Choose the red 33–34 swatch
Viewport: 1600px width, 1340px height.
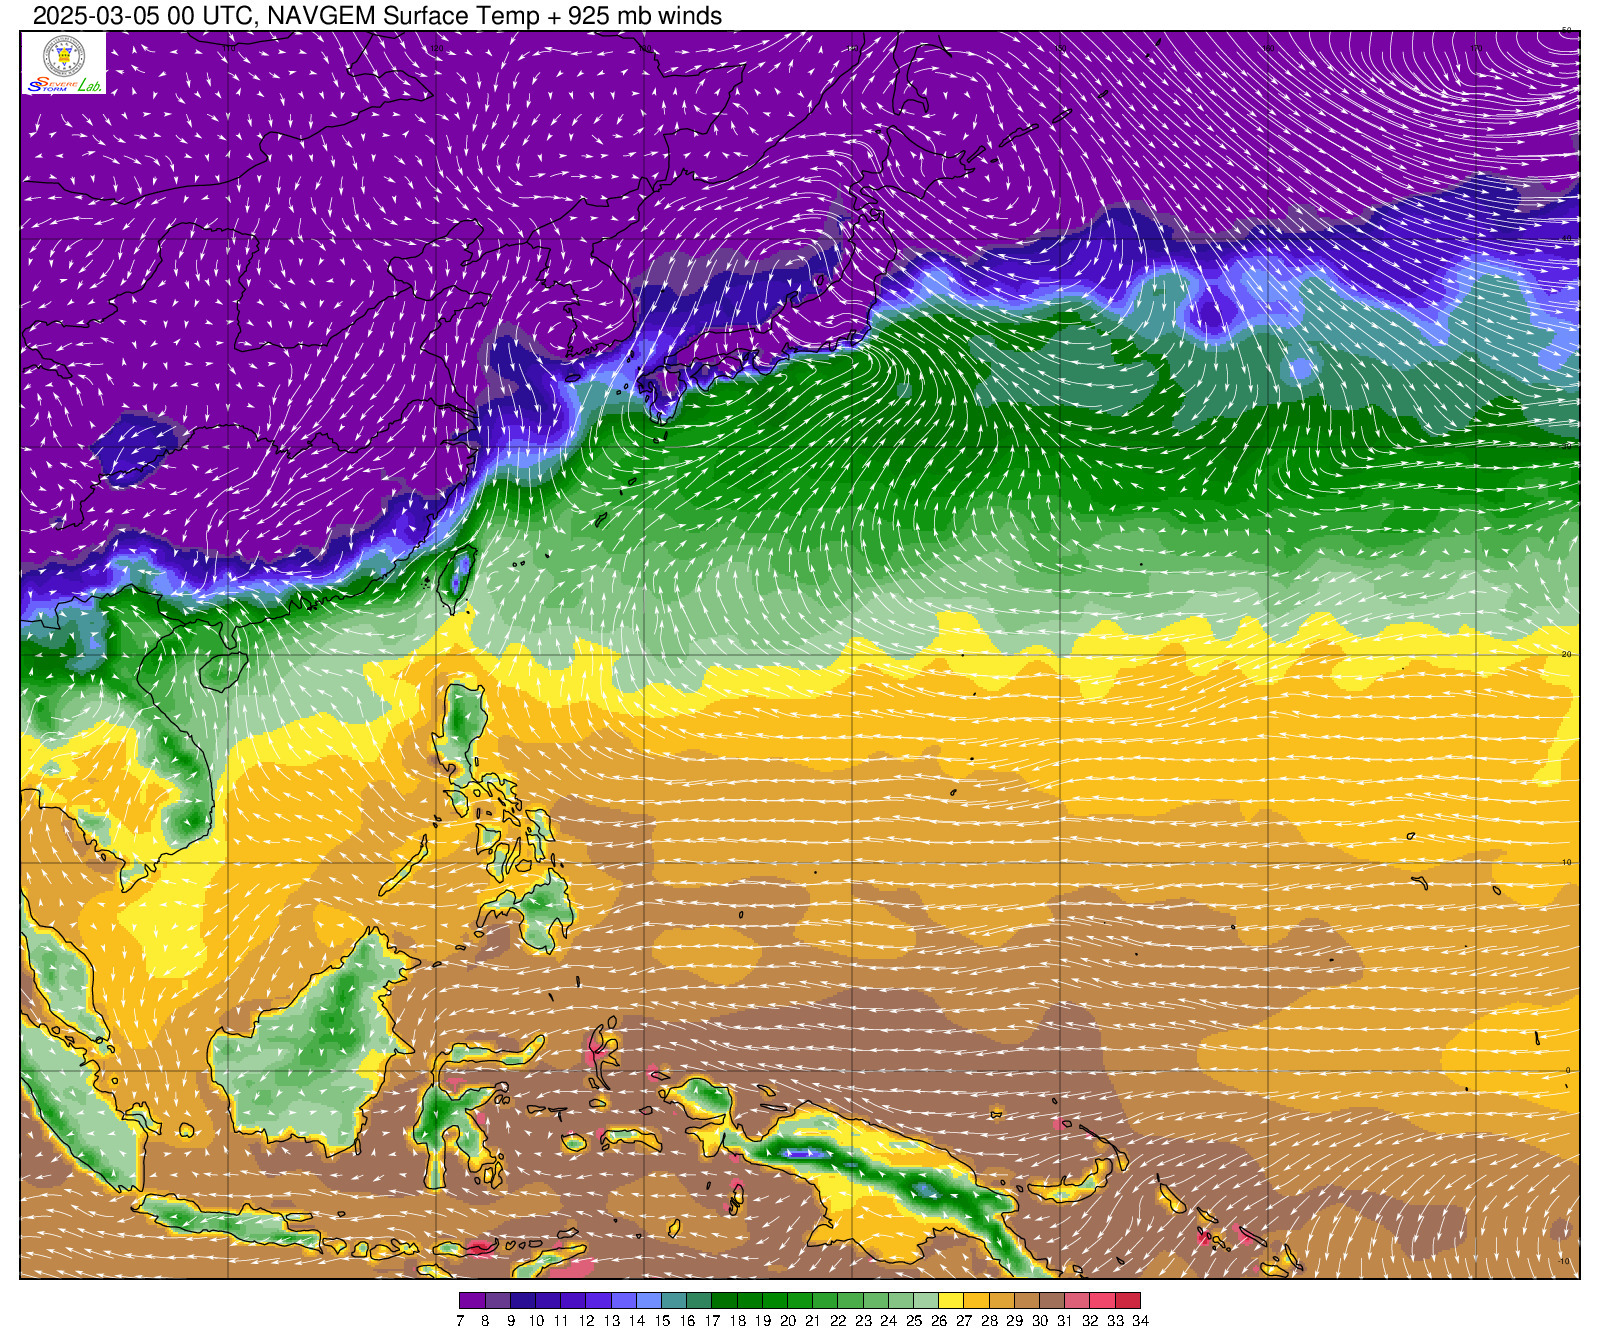(x=1128, y=1301)
